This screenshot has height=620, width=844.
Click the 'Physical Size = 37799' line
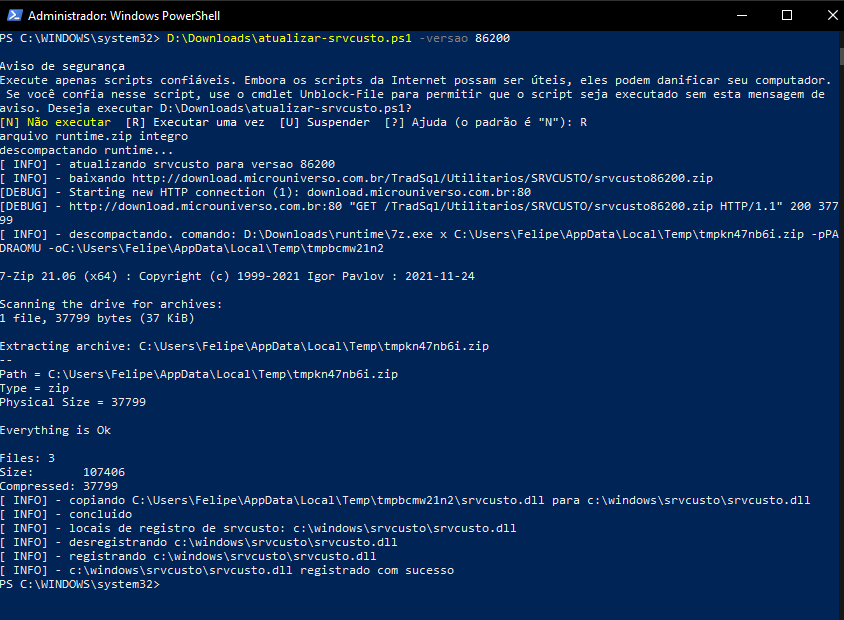tap(73, 402)
